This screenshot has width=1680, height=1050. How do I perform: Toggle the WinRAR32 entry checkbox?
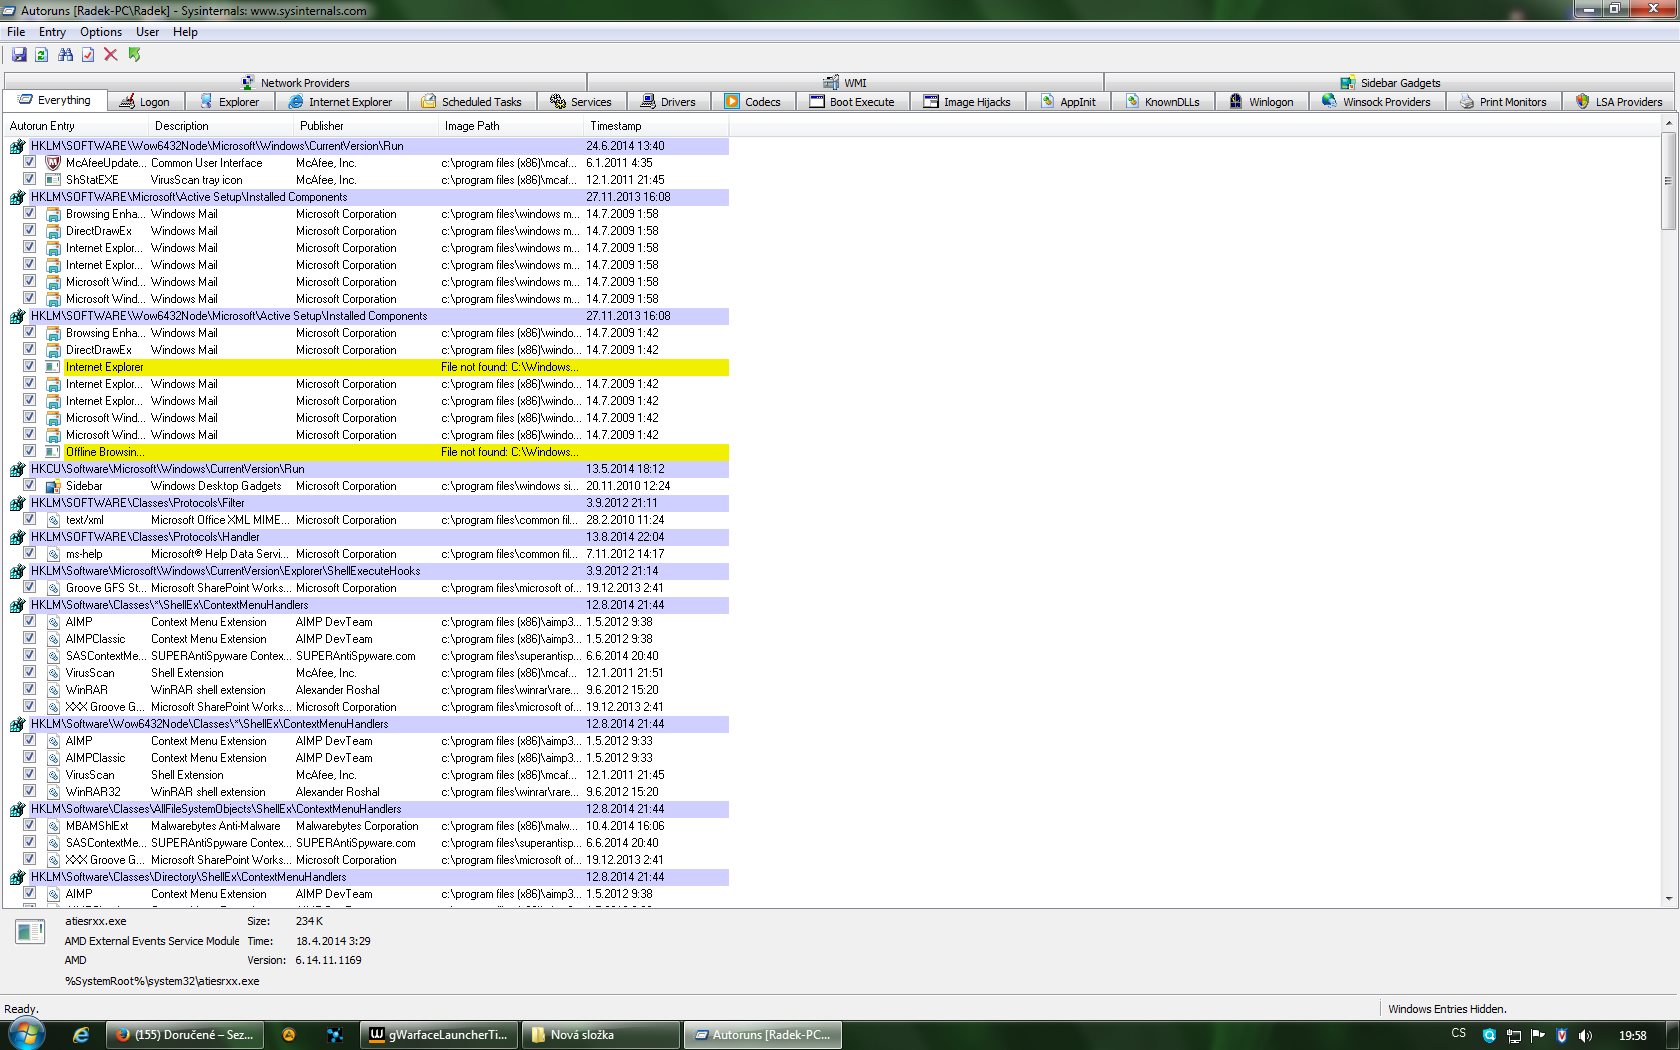29,791
